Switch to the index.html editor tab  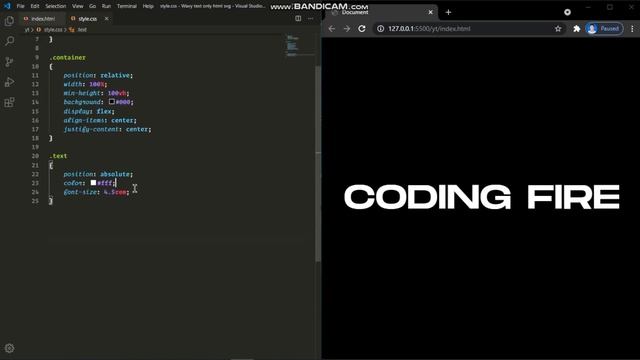point(42,19)
